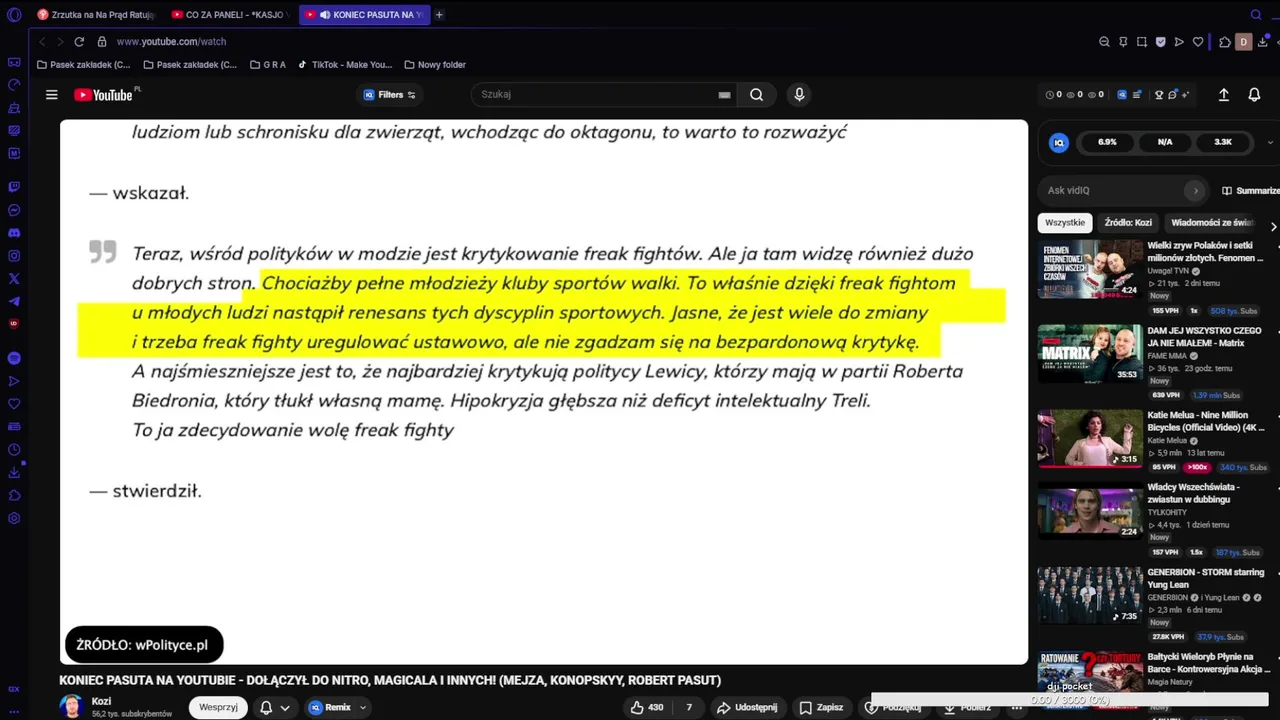The height and width of the screenshot is (720, 1280).
Task: Click the Zapisz save button
Action: tap(820, 707)
